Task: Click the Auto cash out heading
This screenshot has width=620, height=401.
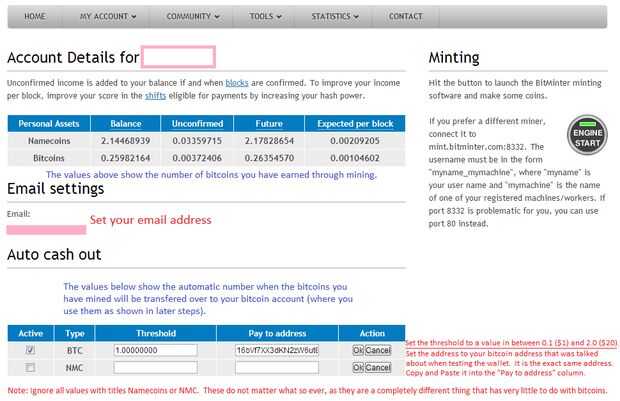Action: pos(54,254)
